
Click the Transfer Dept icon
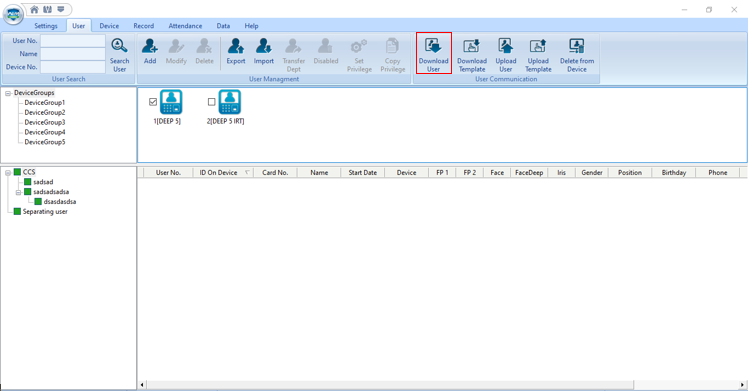click(x=293, y=46)
